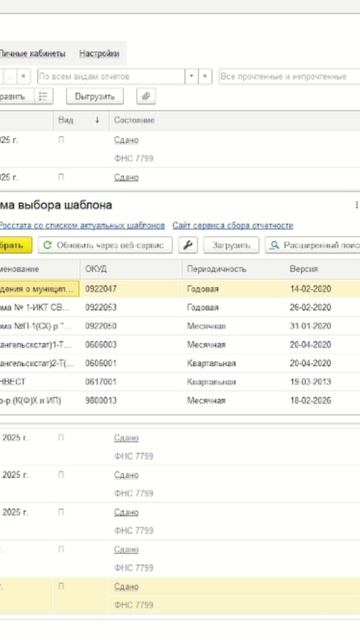360x640 pixels.
Task: Click the Загрузить button
Action: tap(231, 245)
